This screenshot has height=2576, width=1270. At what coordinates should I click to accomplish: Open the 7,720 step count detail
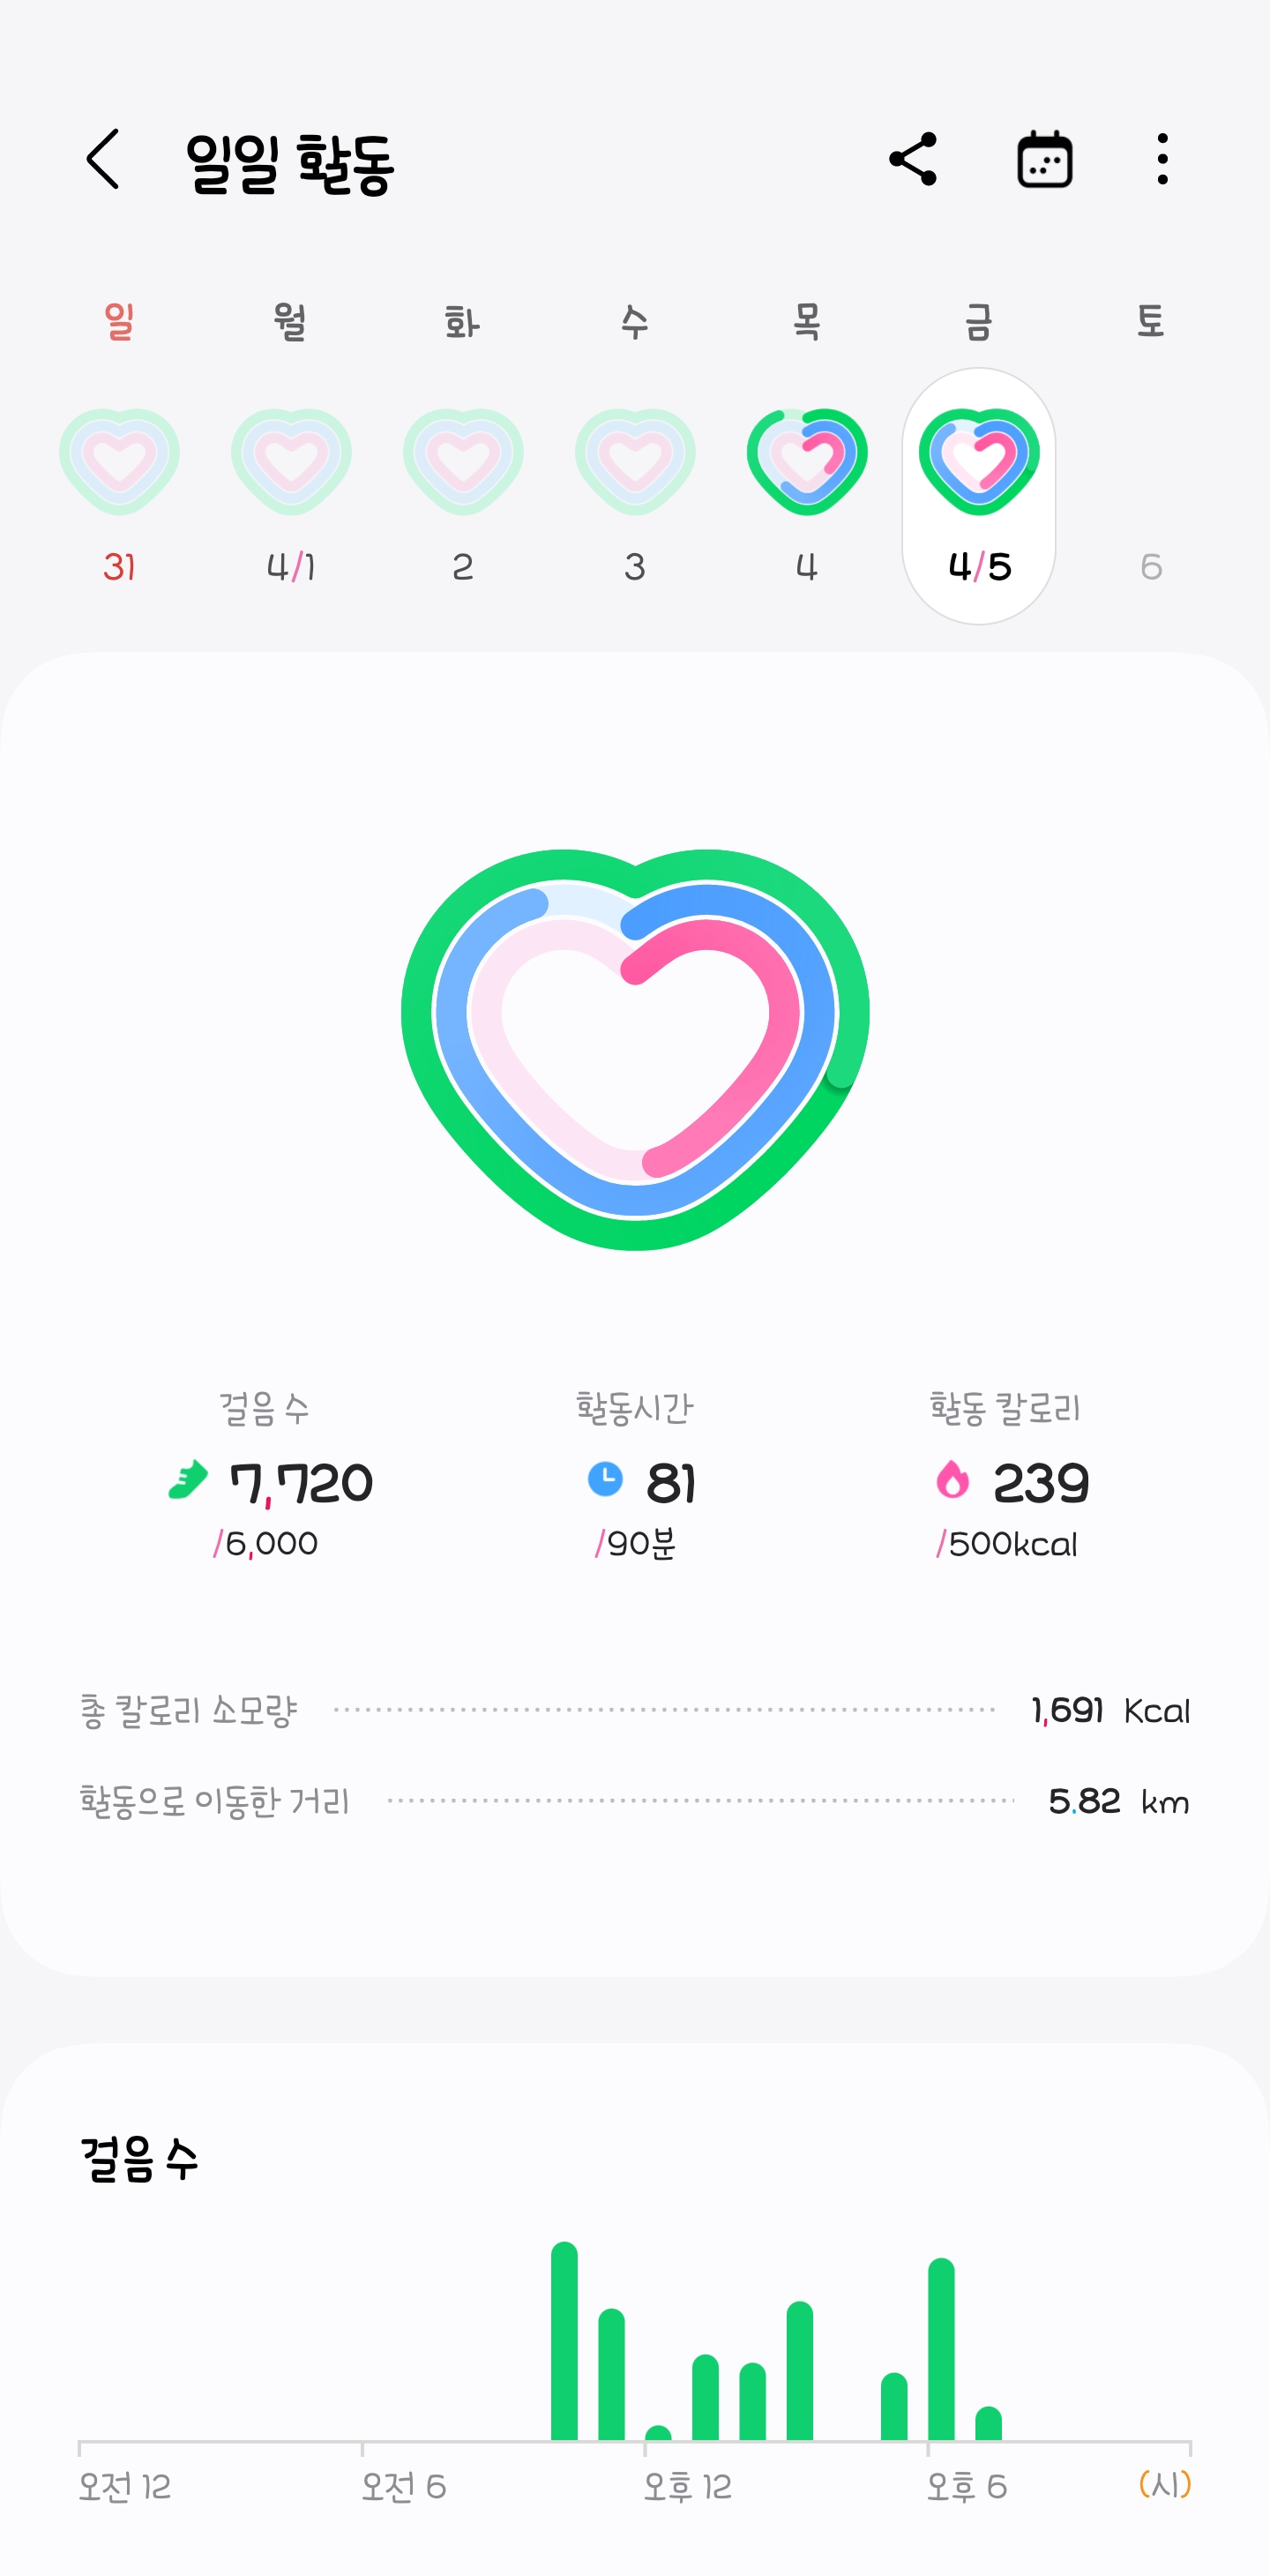(301, 1483)
